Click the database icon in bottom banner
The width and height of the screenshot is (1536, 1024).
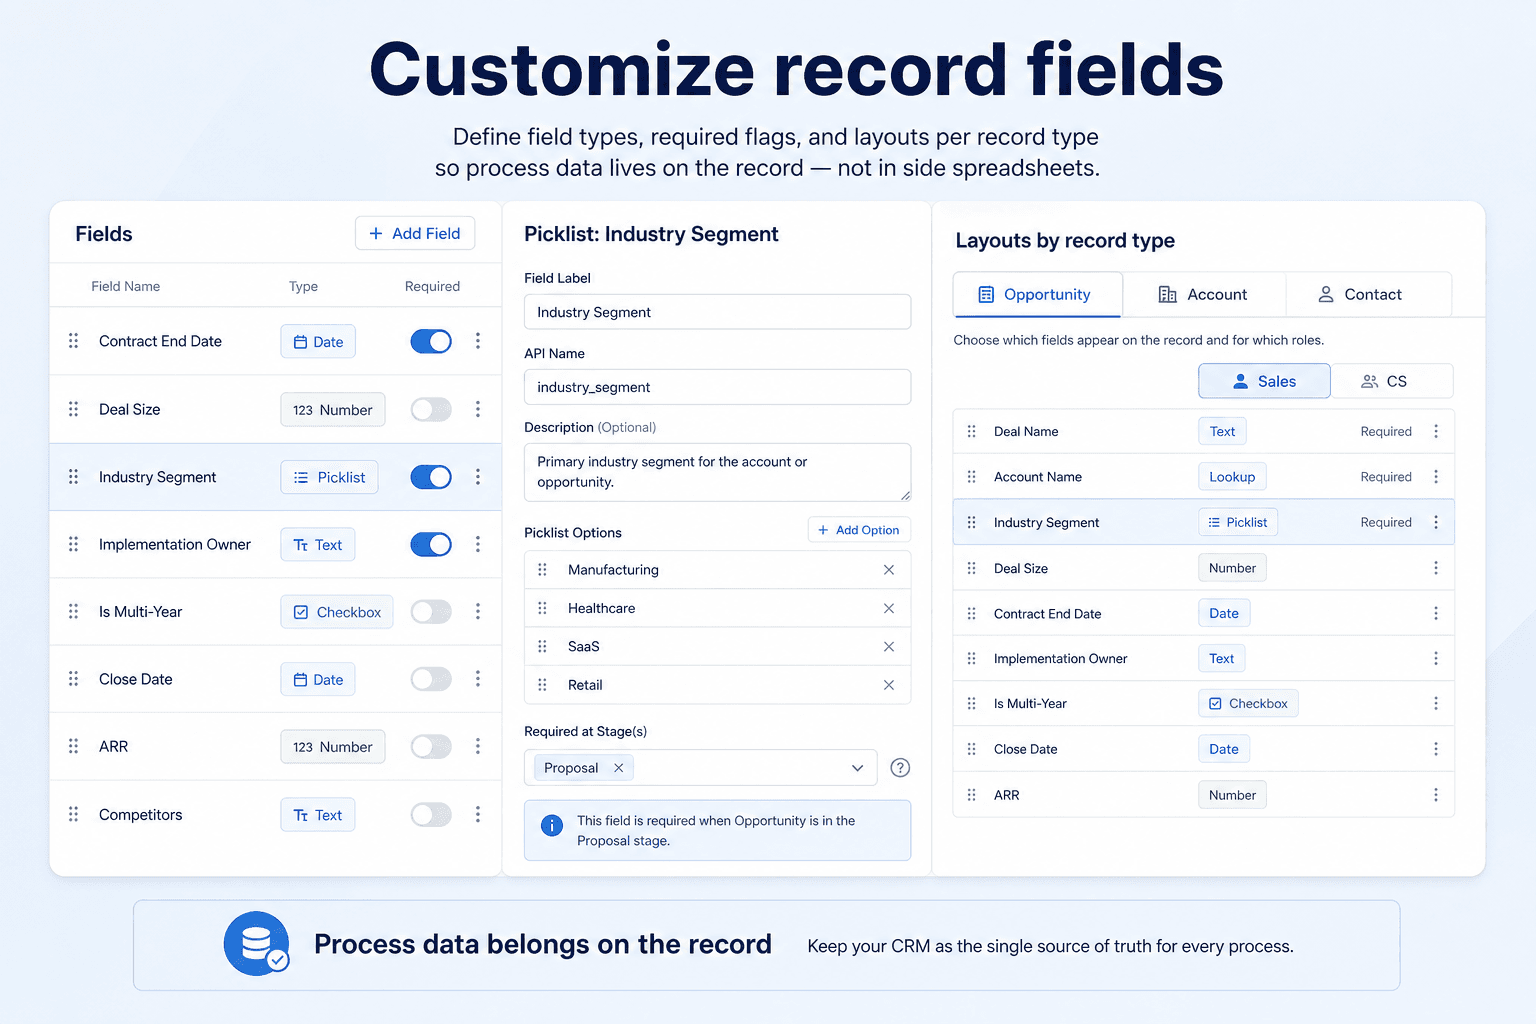pos(256,943)
